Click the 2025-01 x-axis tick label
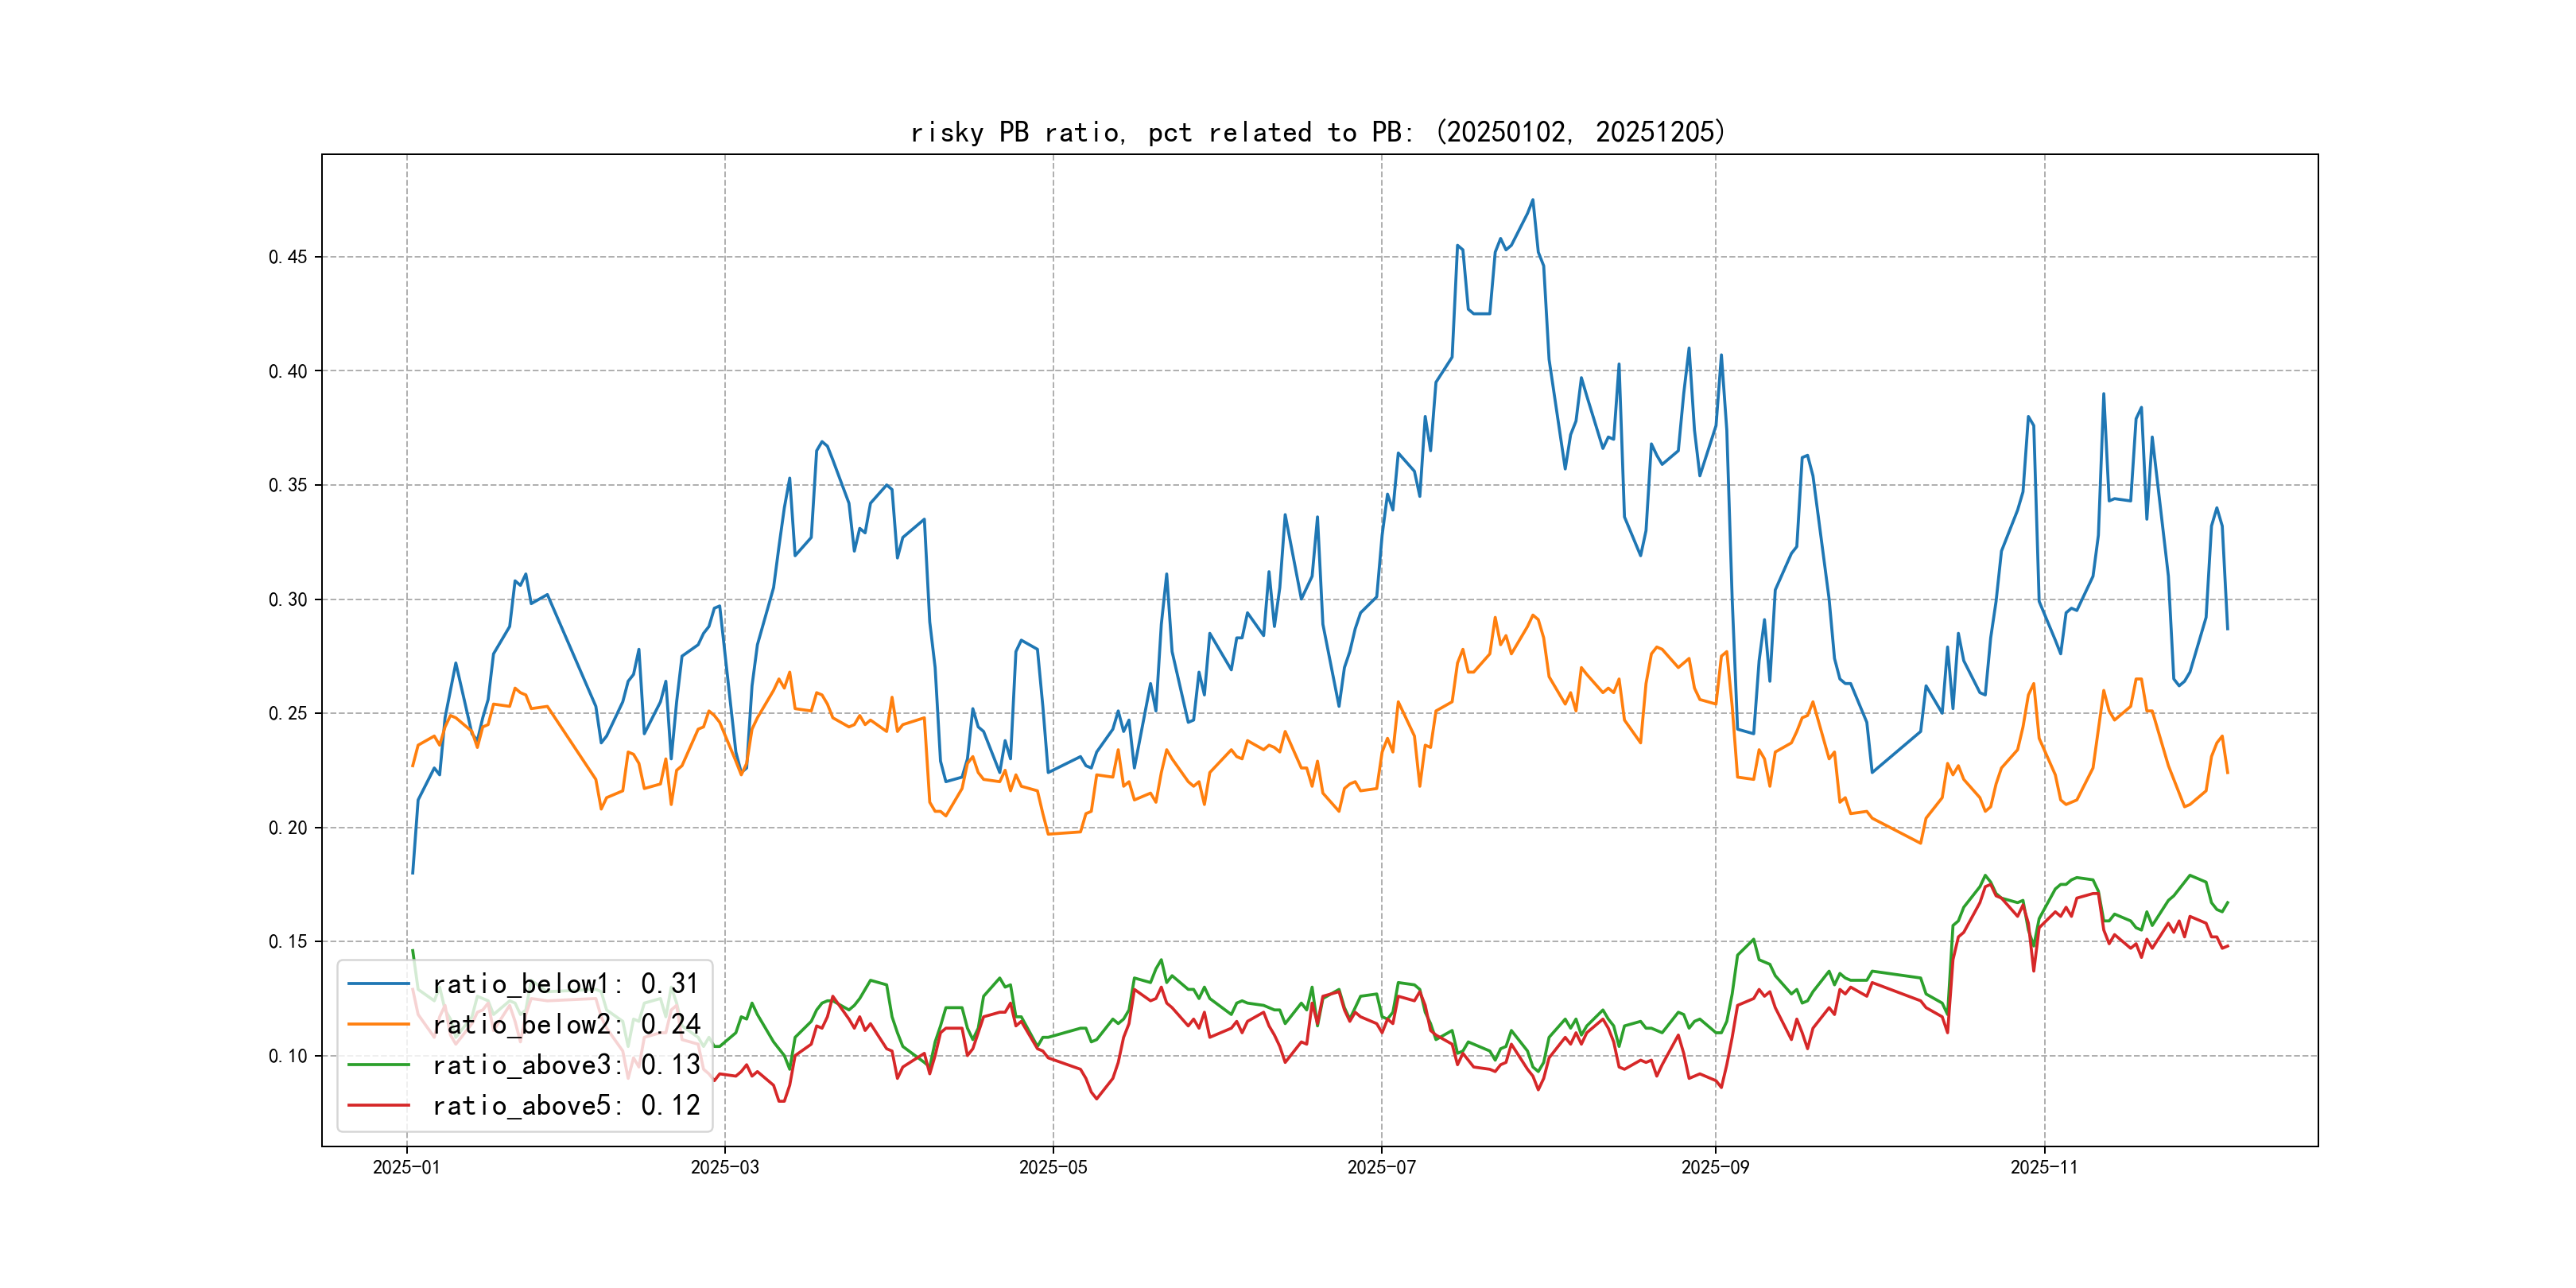This screenshot has height=1288, width=2576. pyautogui.click(x=406, y=1167)
